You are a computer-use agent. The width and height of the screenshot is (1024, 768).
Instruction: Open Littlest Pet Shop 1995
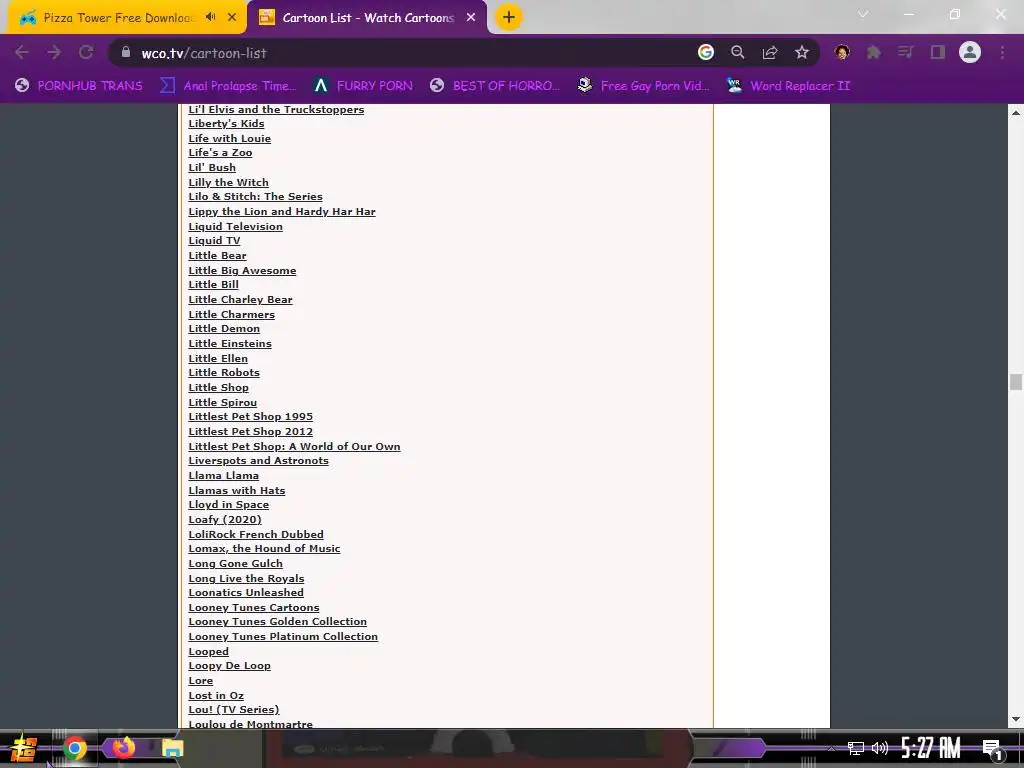click(x=251, y=417)
